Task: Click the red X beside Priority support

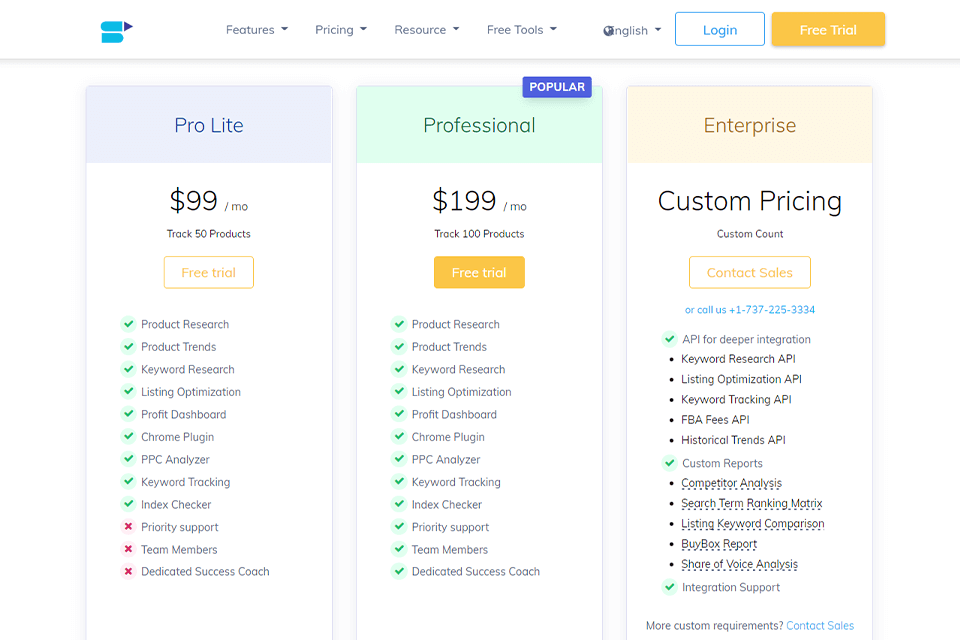Action: click(128, 527)
